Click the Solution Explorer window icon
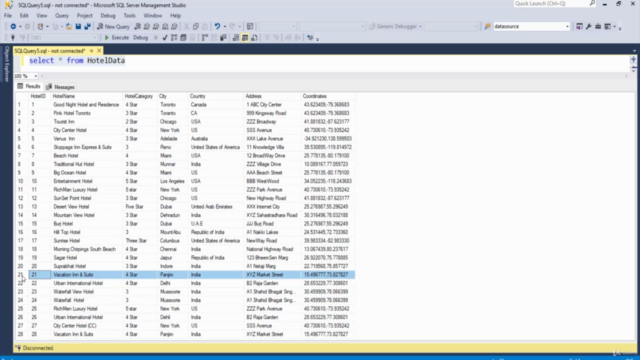 pyautogui.click(x=580, y=26)
